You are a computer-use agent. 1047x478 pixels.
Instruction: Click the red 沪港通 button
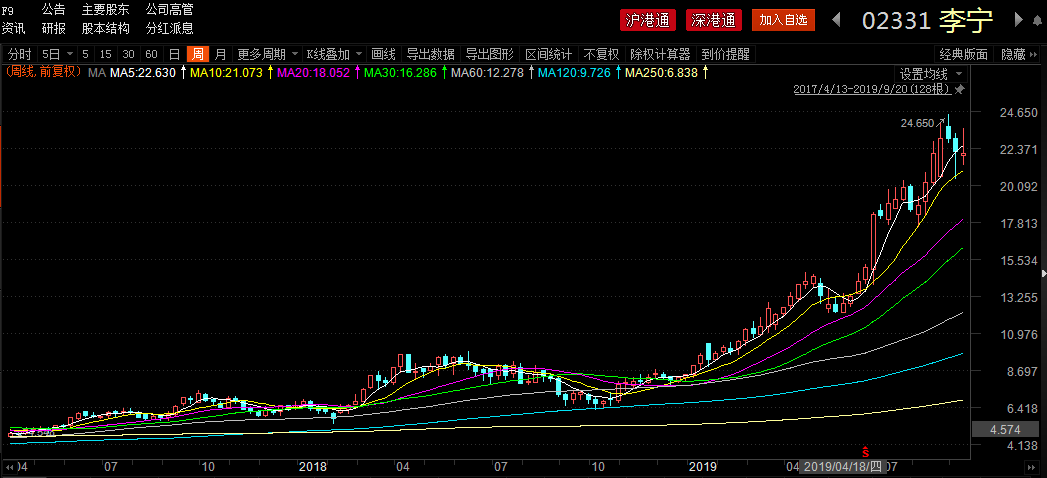coord(647,20)
